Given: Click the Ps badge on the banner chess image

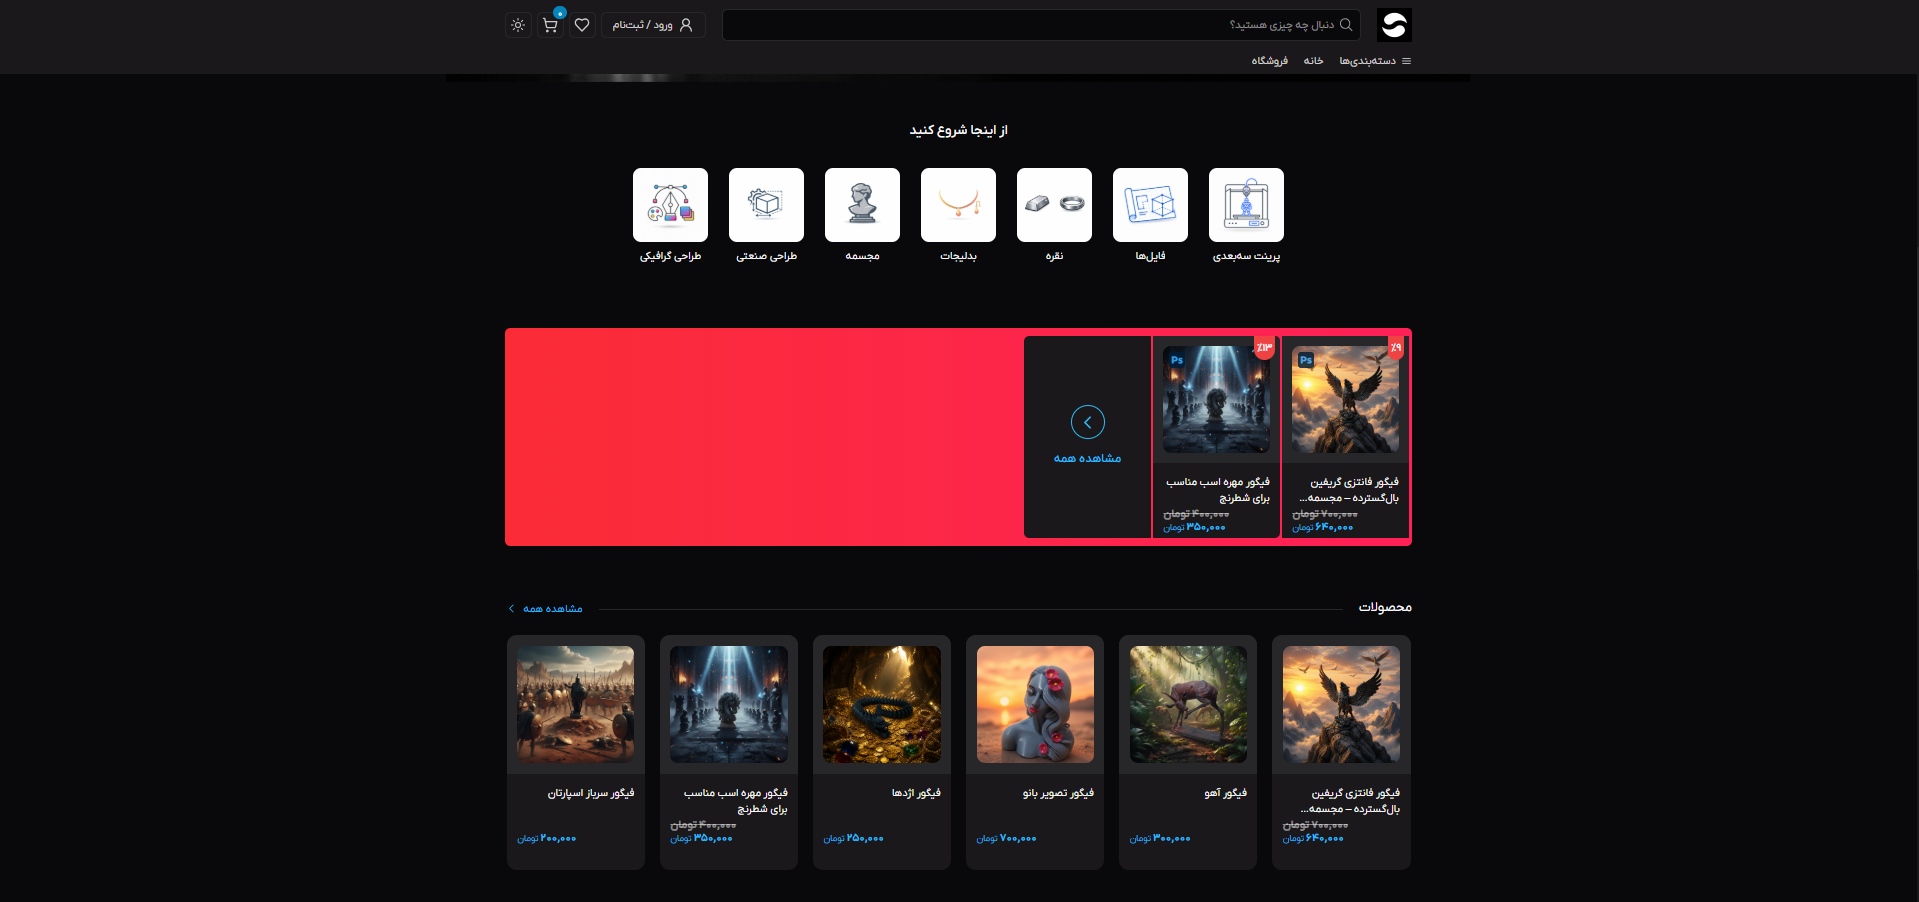Looking at the screenshot, I should click(x=1177, y=360).
